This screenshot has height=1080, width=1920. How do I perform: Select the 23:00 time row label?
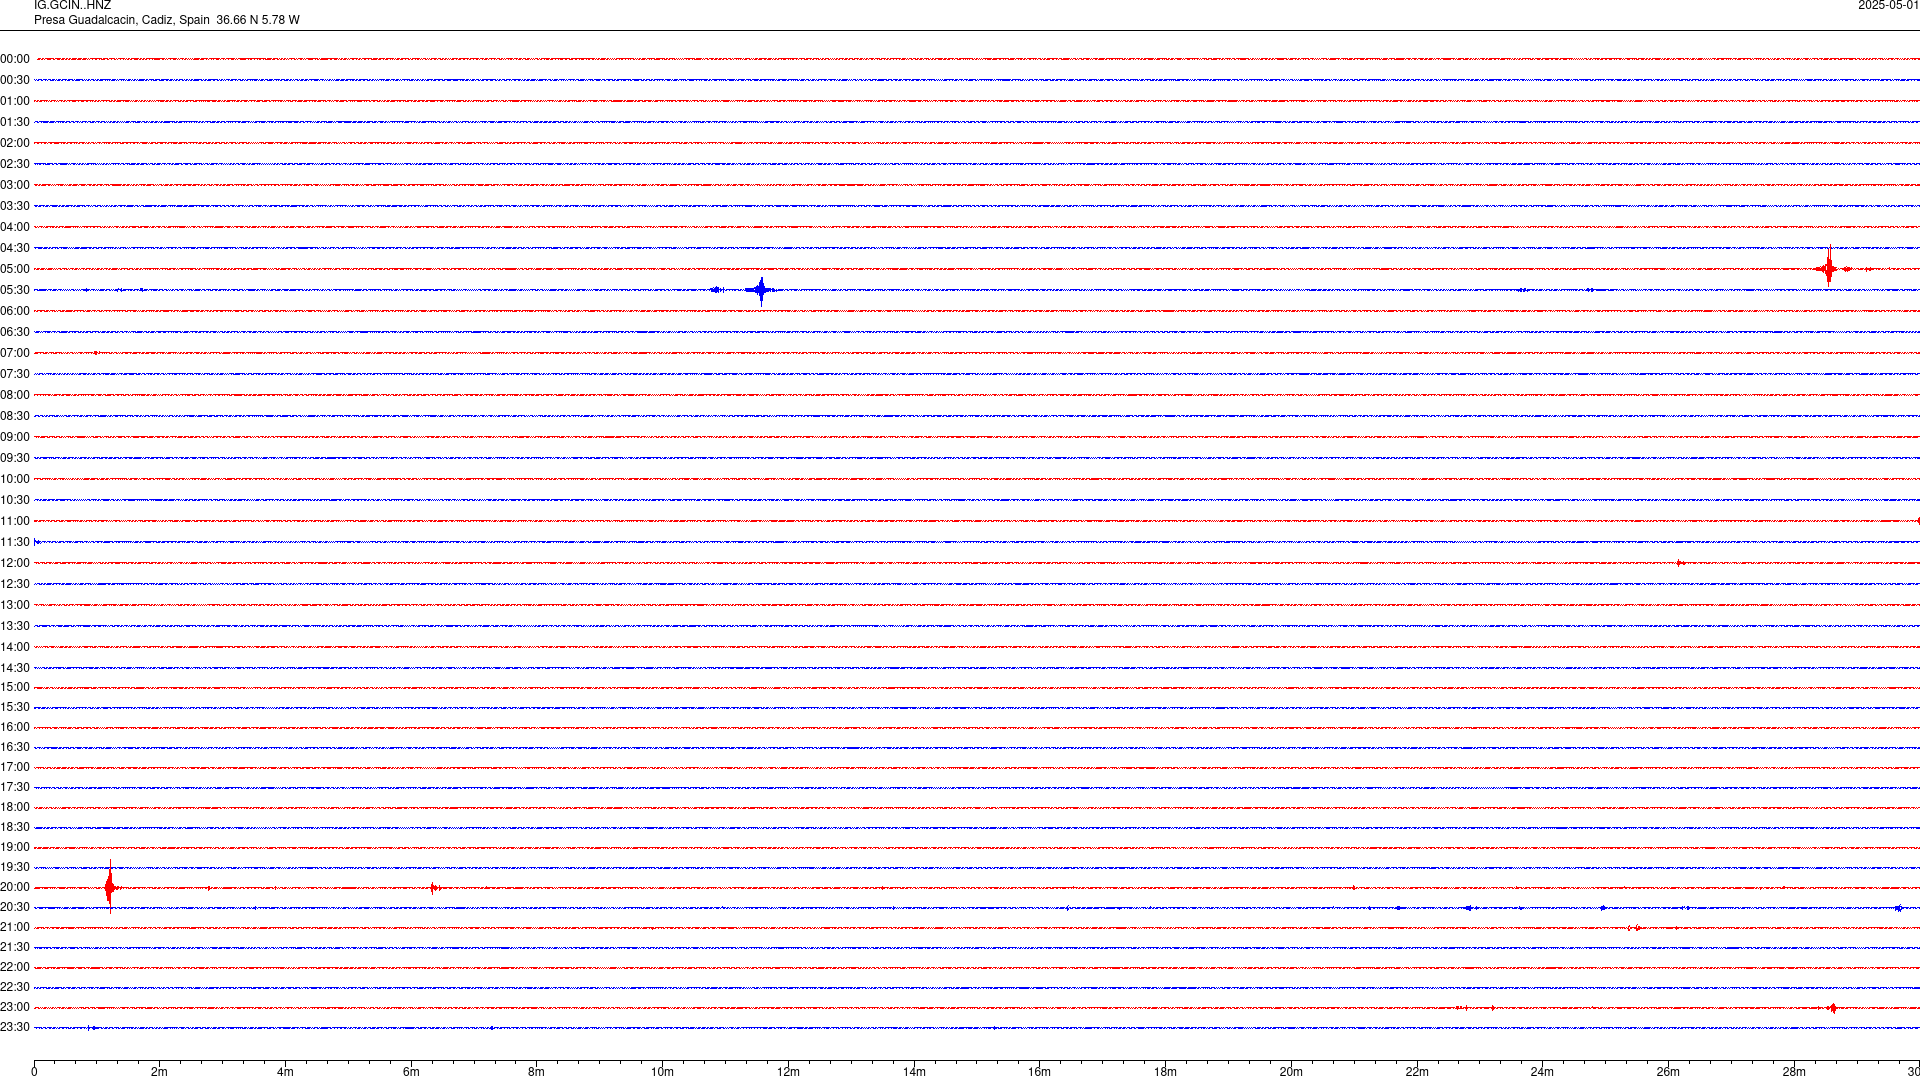15,1007
